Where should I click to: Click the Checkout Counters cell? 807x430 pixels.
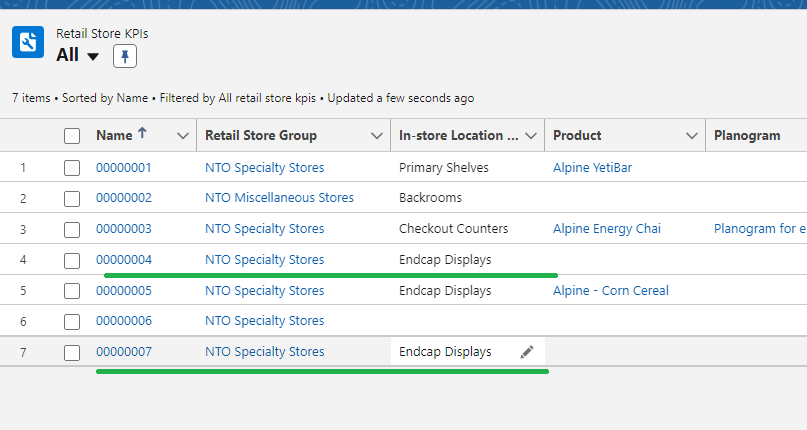click(453, 229)
